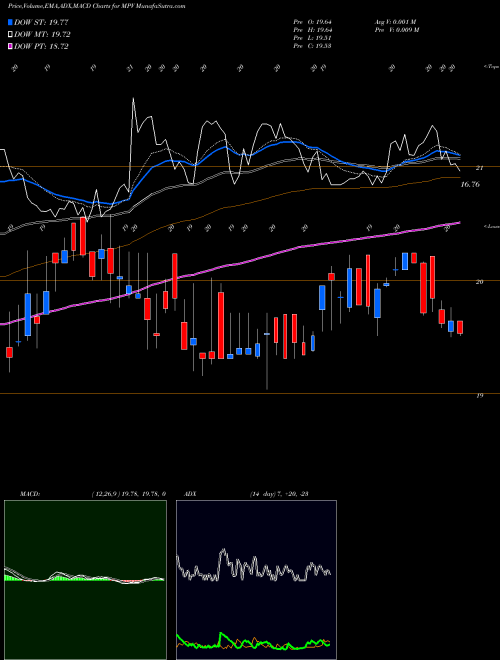Open the green MACD indicator panel

pyautogui.click(x=85, y=580)
